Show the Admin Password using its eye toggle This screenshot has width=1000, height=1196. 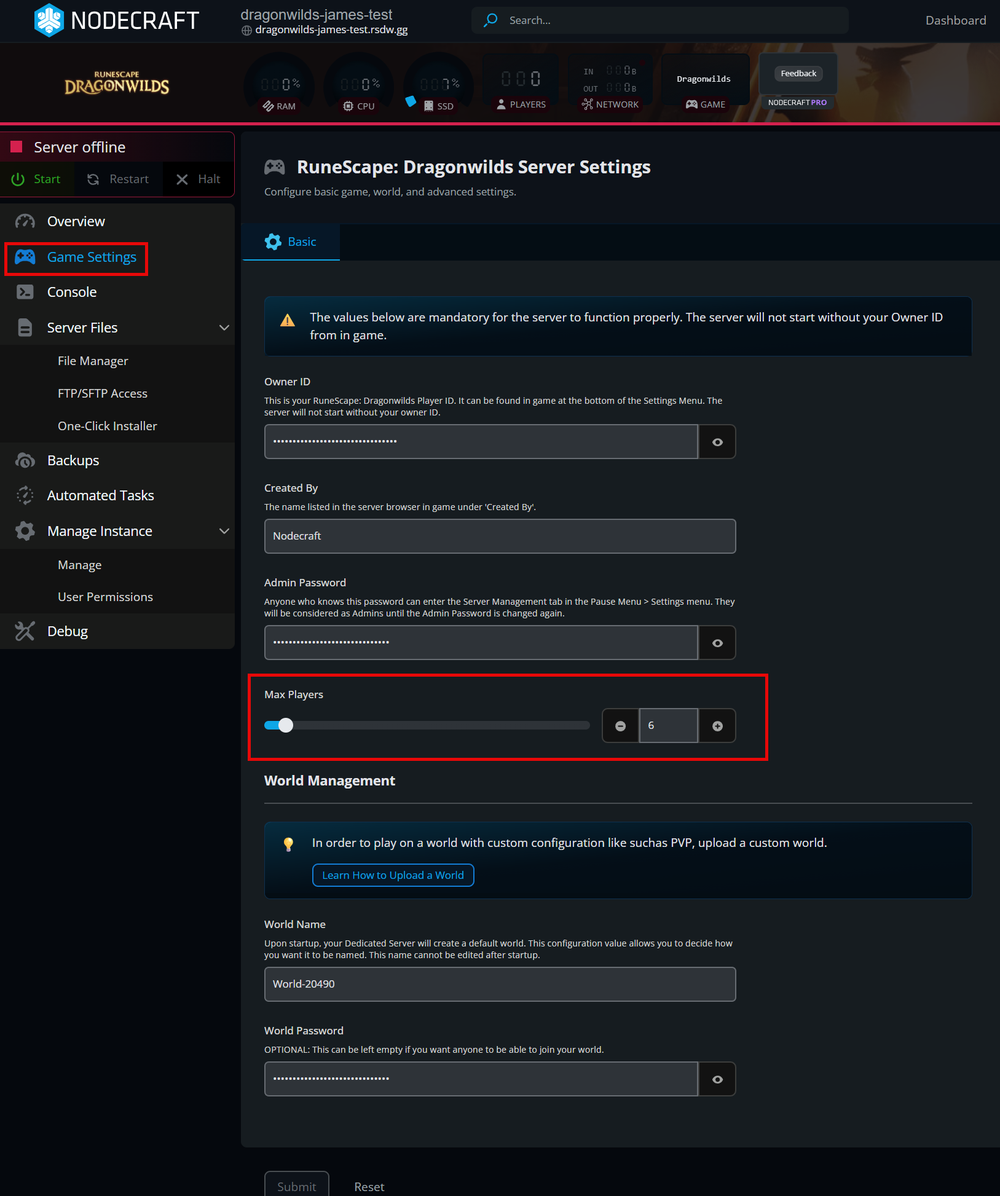click(x=717, y=642)
